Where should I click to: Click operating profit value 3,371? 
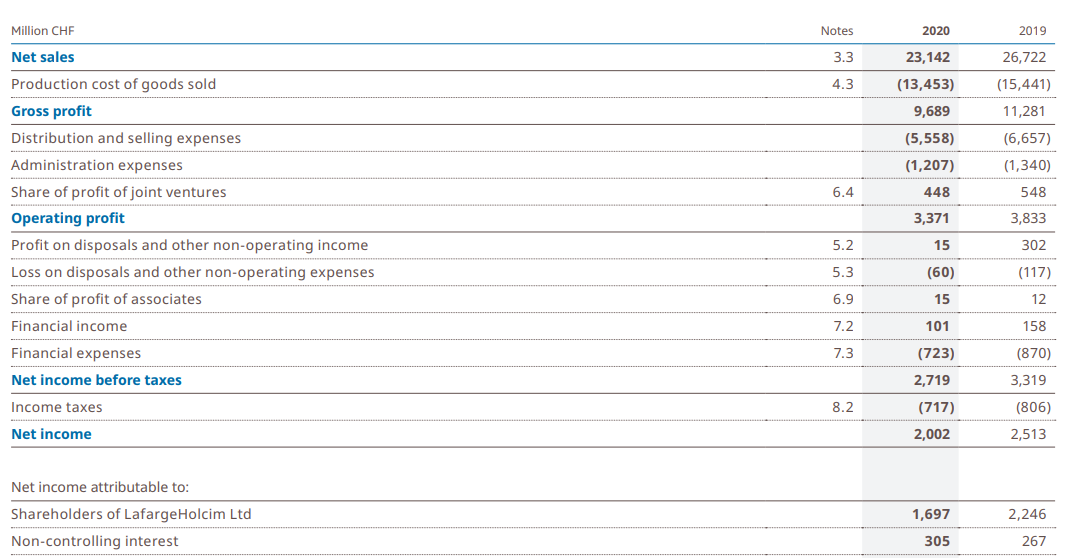click(x=932, y=218)
